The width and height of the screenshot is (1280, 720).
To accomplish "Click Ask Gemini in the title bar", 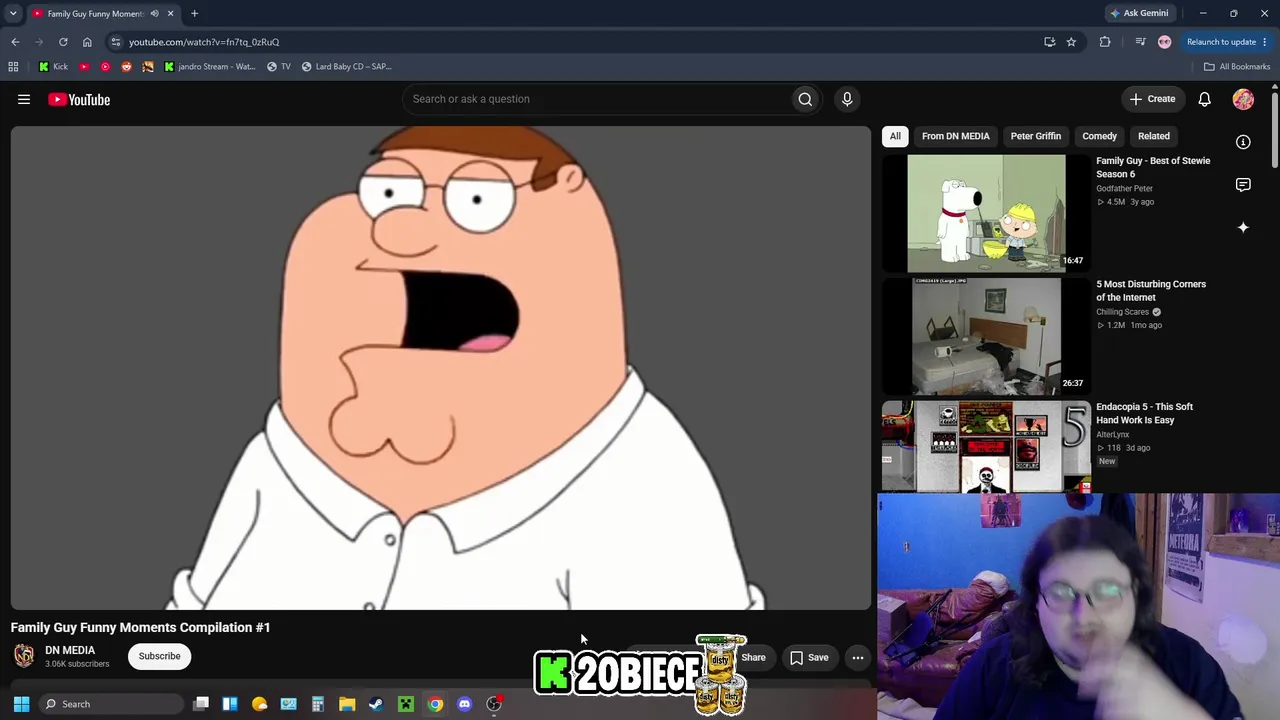I will pyautogui.click(x=1138, y=14).
